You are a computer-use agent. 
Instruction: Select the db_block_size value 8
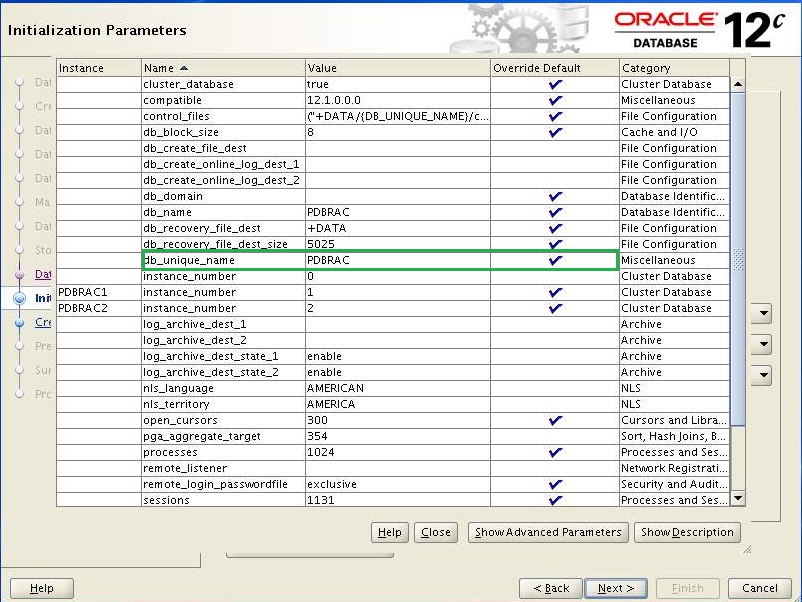click(397, 132)
